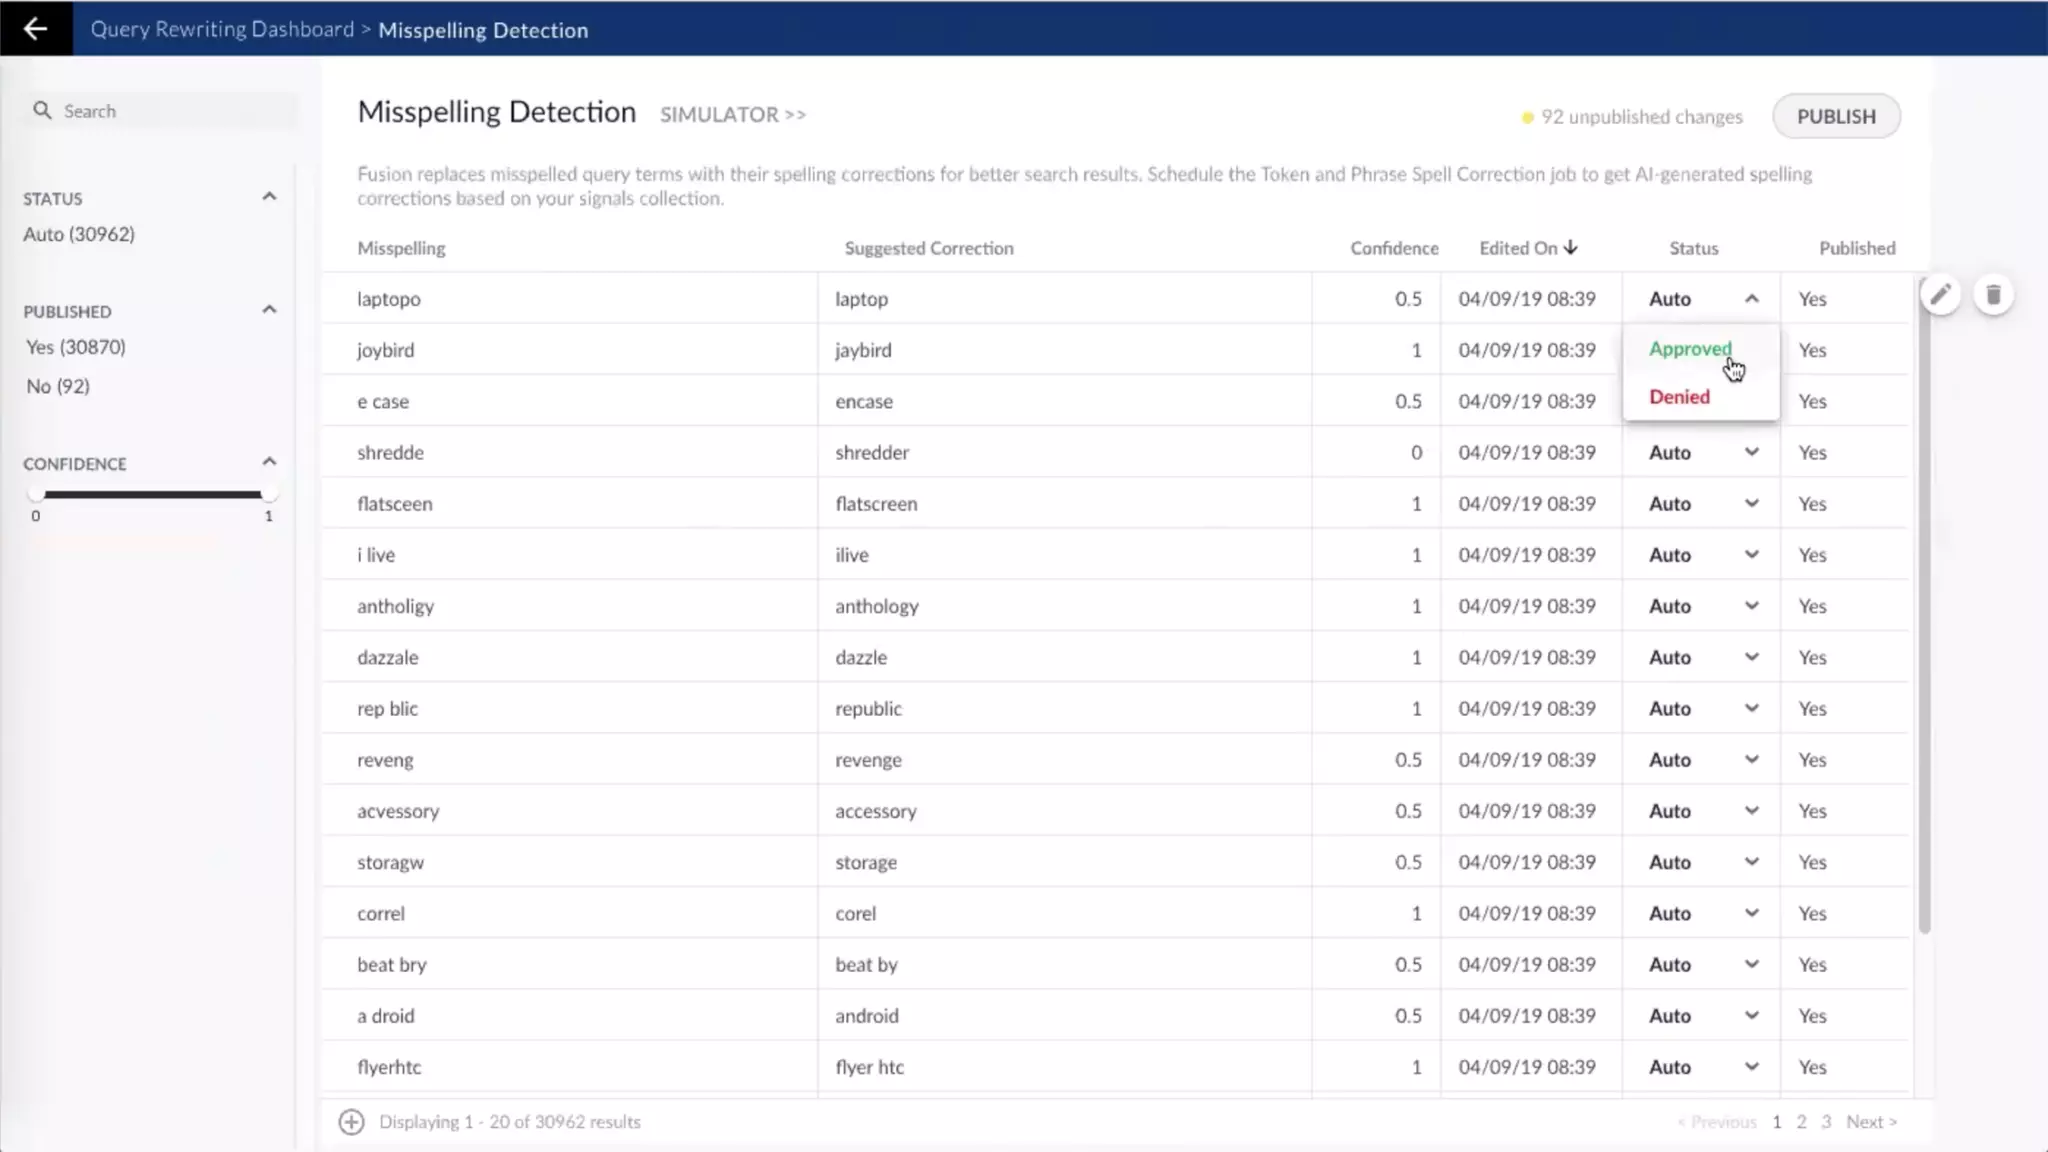Collapse the Published filter section
This screenshot has height=1152, width=2048.
point(269,310)
